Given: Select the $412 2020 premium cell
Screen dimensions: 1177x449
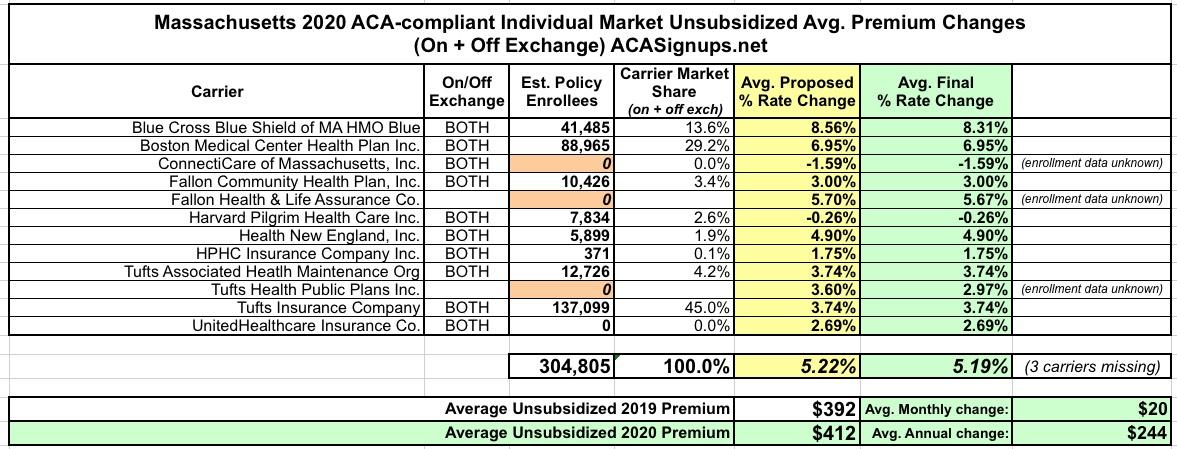Looking at the screenshot, I should (x=797, y=433).
